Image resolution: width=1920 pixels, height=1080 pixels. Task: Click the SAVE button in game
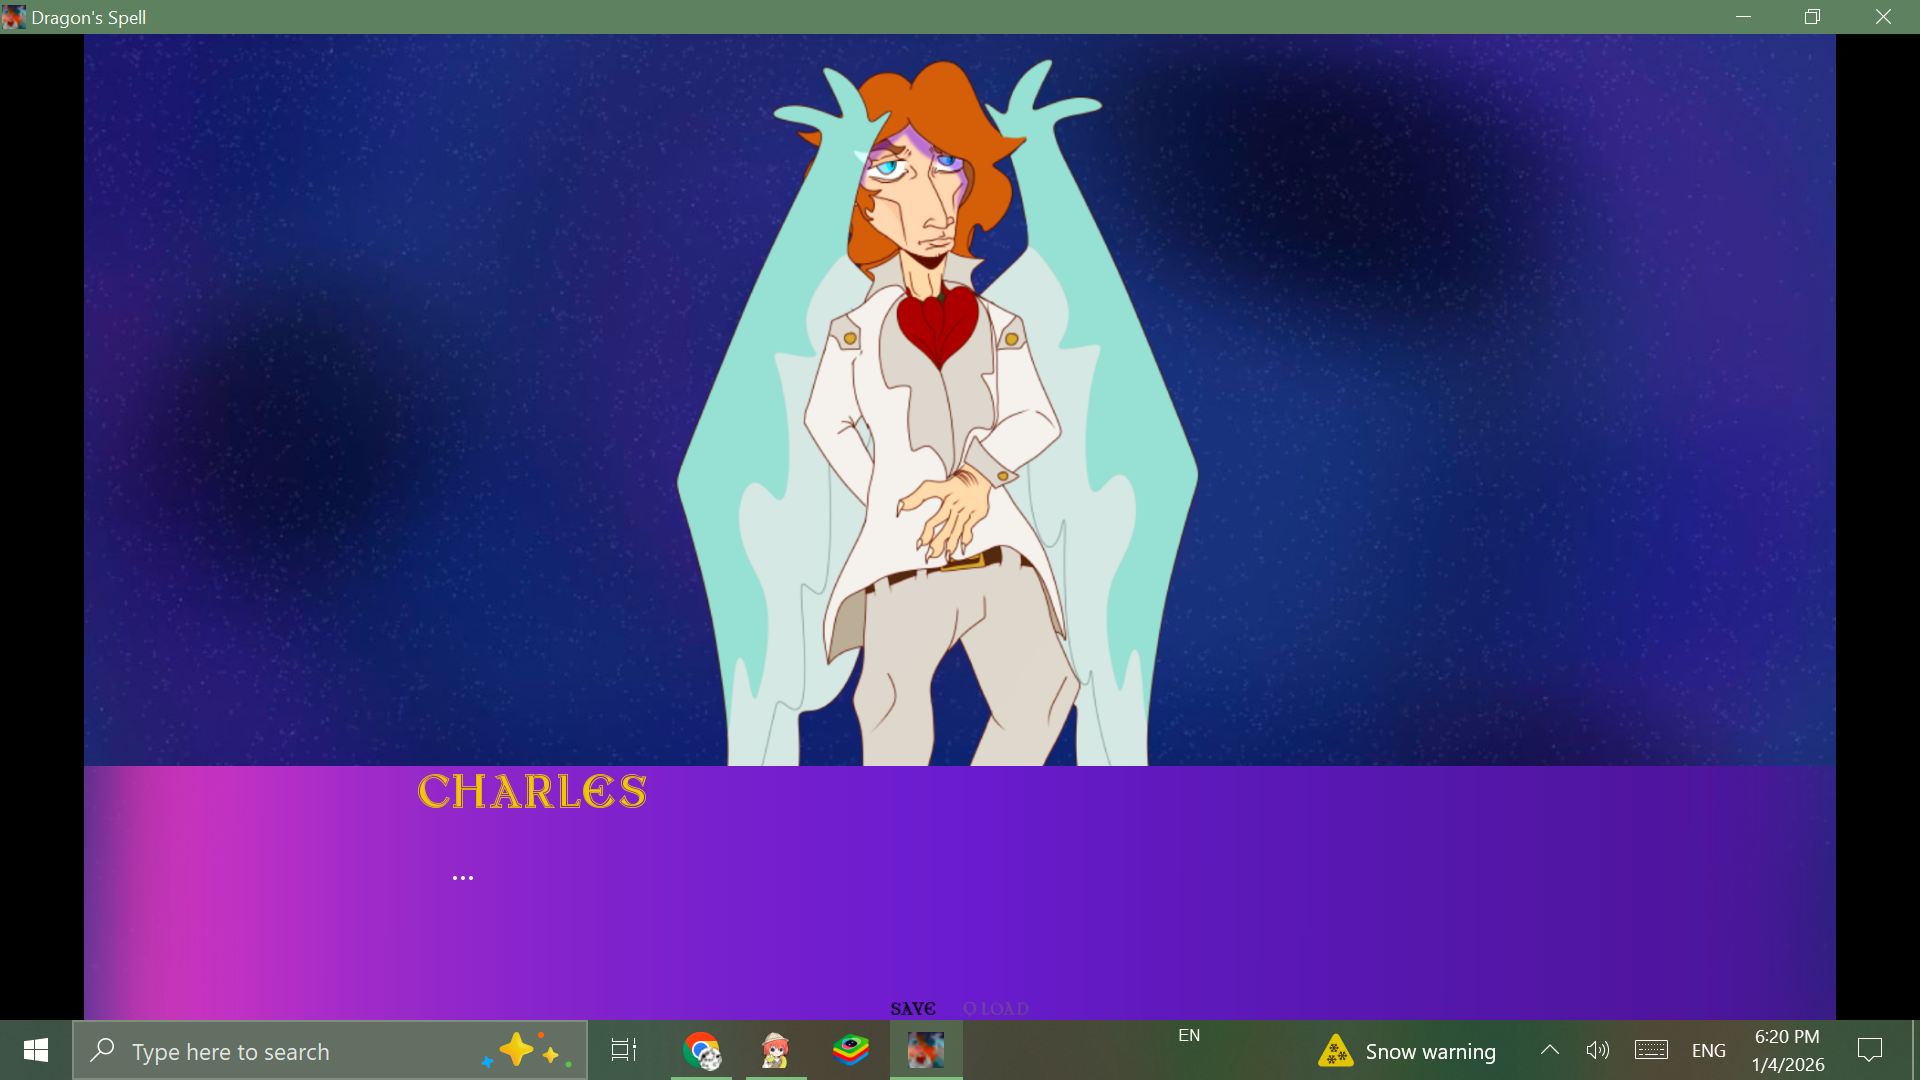(x=912, y=1008)
